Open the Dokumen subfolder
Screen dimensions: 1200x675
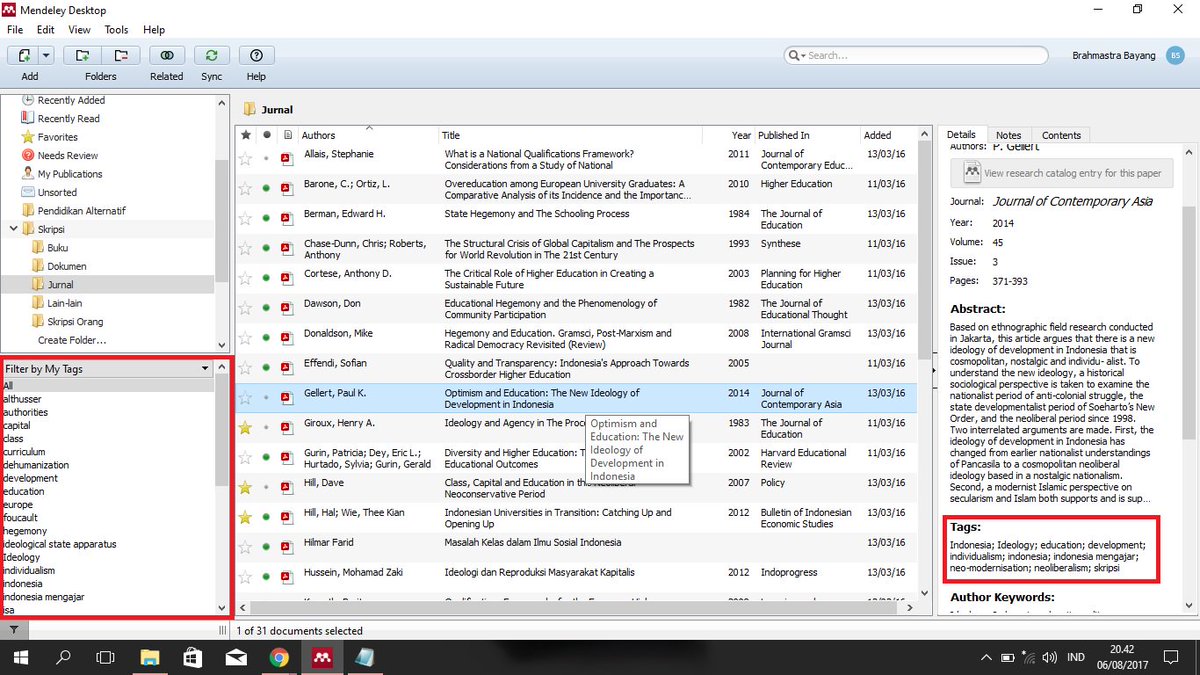(x=66, y=266)
